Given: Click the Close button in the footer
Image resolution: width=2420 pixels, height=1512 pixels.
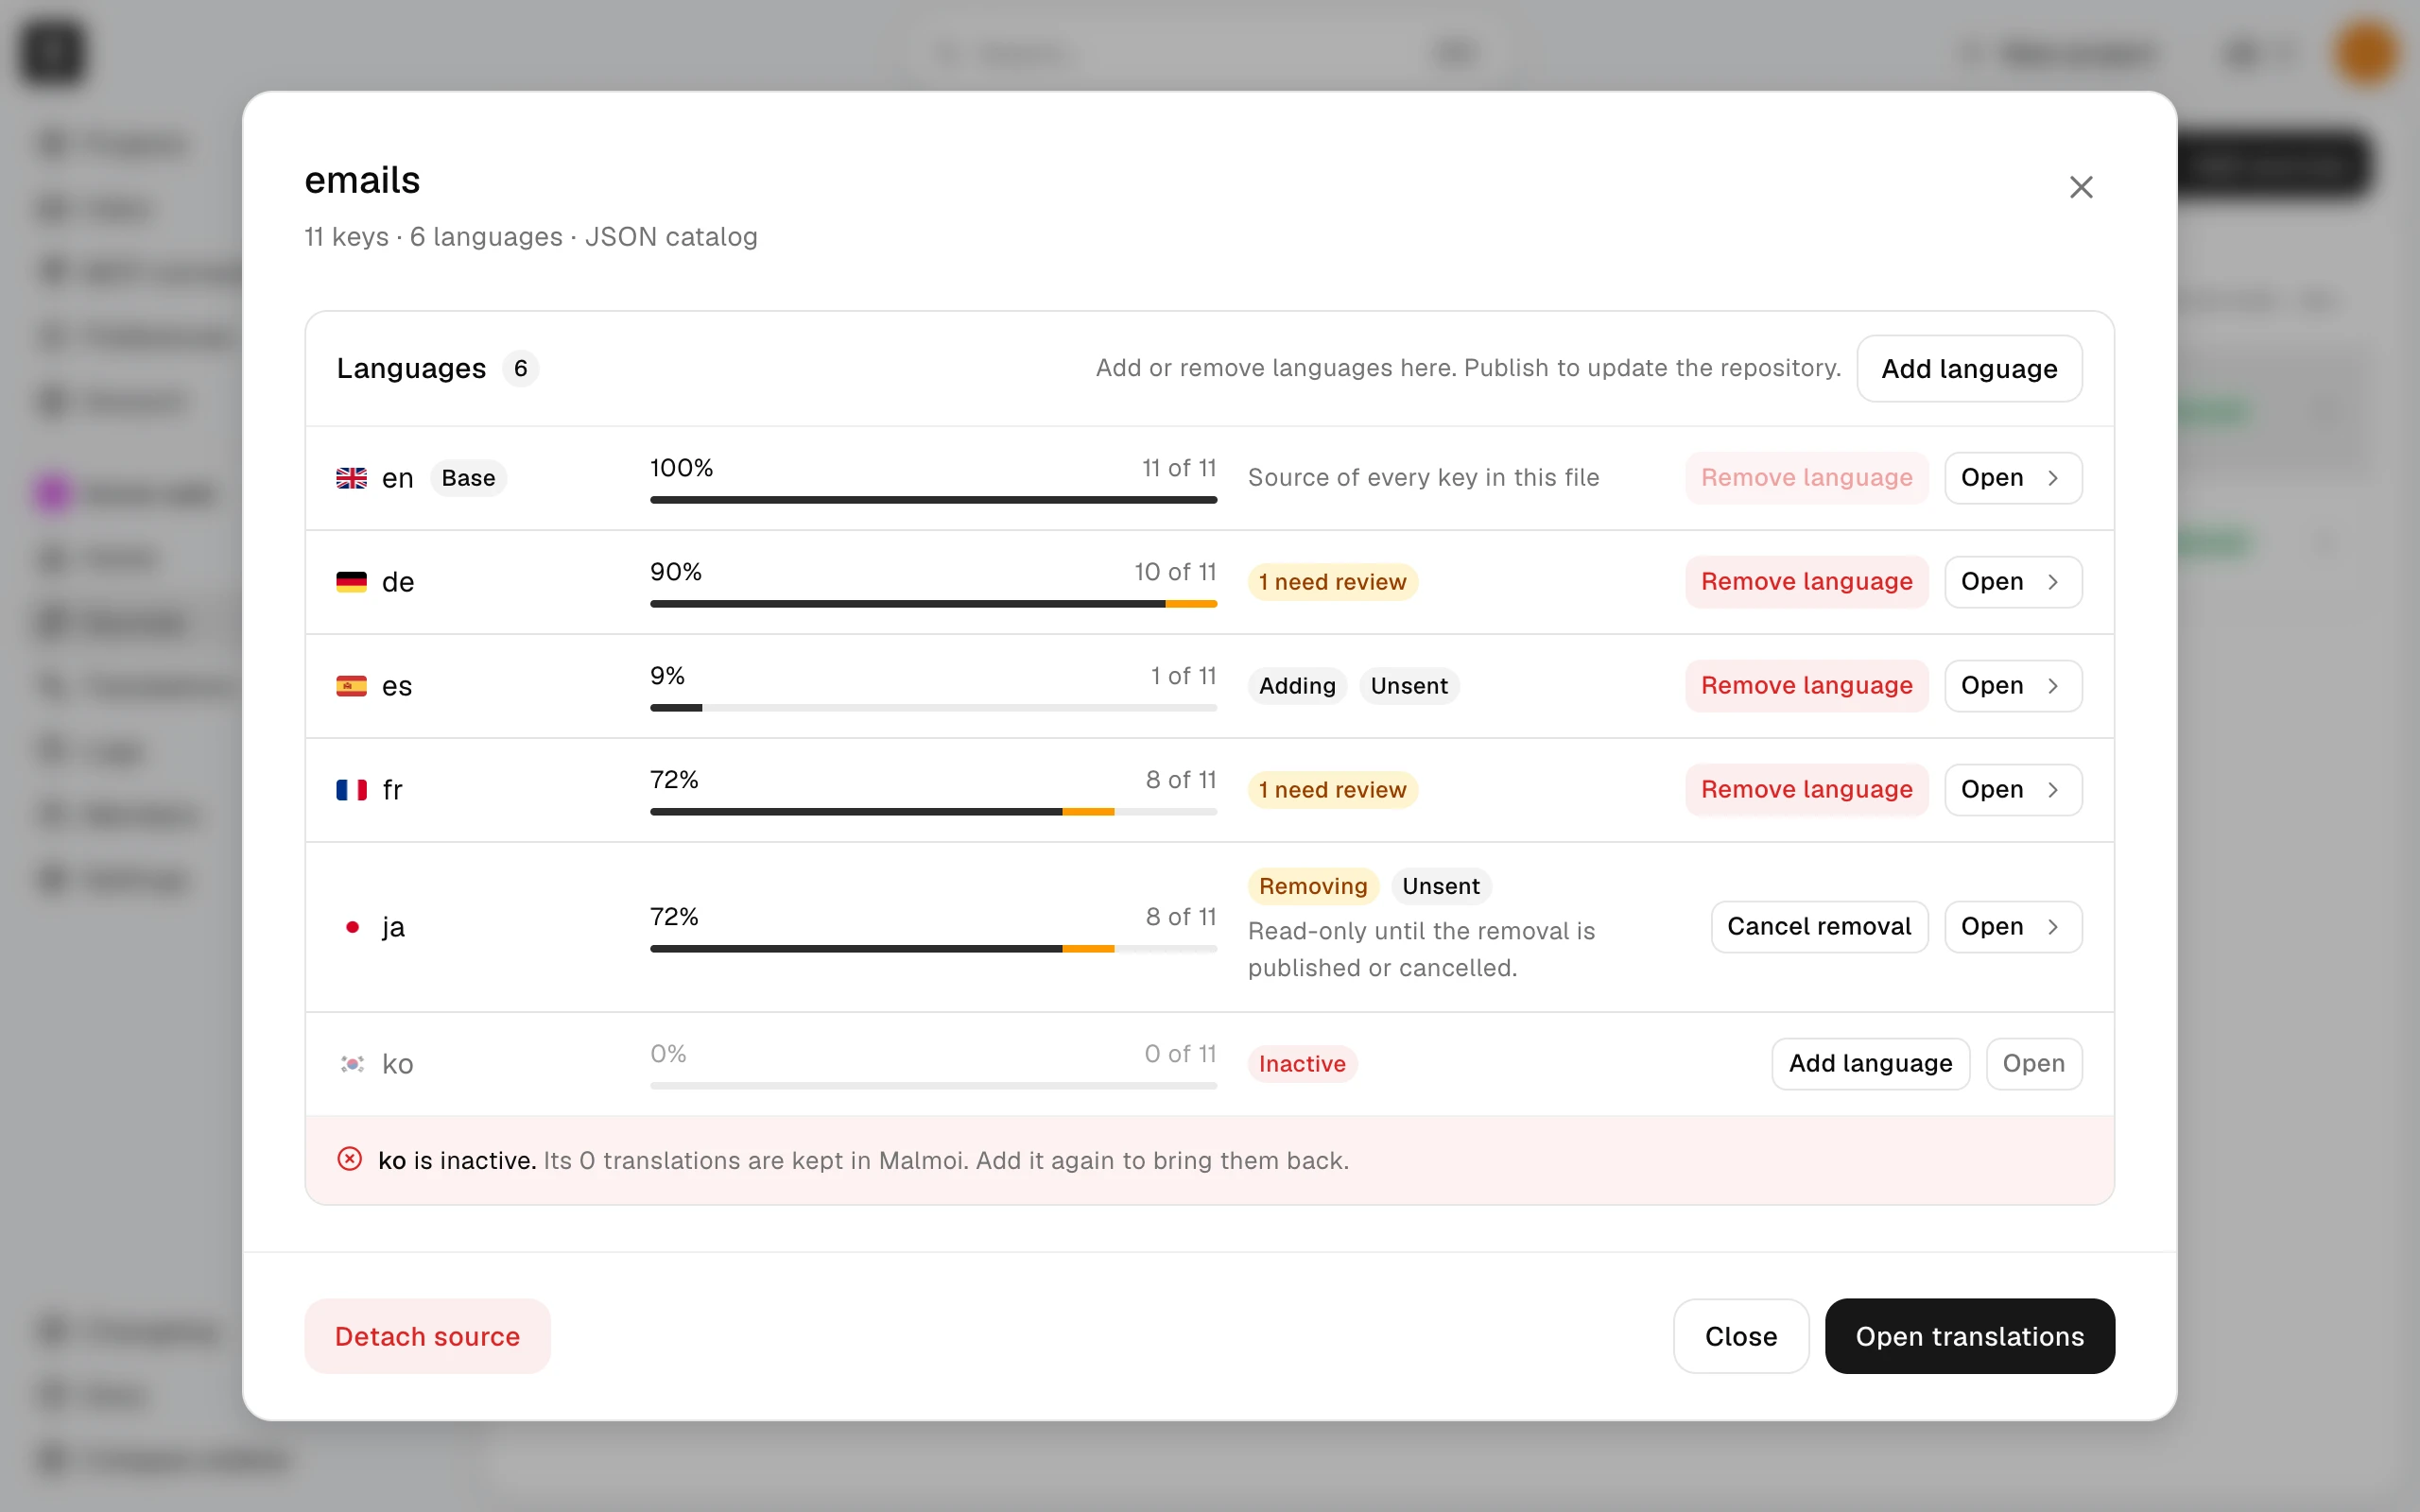Looking at the screenshot, I should [x=1741, y=1336].
